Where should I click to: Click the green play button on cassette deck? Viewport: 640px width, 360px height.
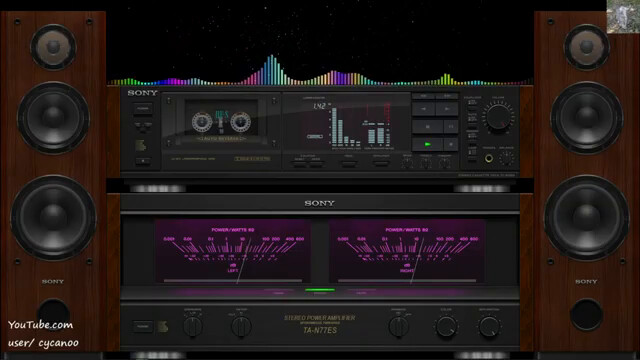click(427, 144)
